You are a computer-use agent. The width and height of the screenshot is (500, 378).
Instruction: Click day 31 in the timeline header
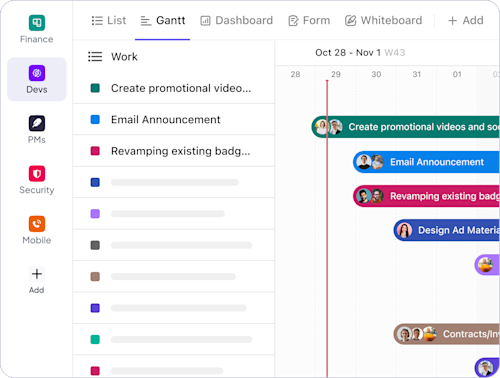click(417, 74)
